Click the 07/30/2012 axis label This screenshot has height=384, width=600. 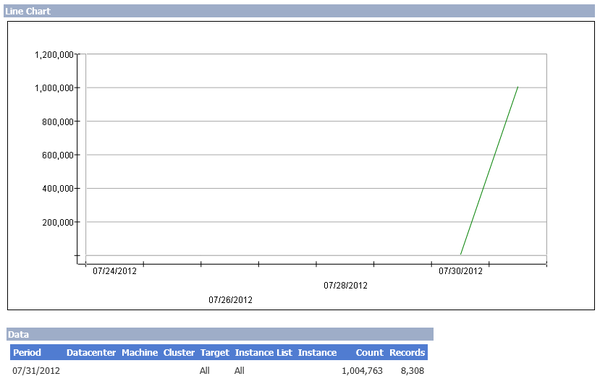point(460,271)
